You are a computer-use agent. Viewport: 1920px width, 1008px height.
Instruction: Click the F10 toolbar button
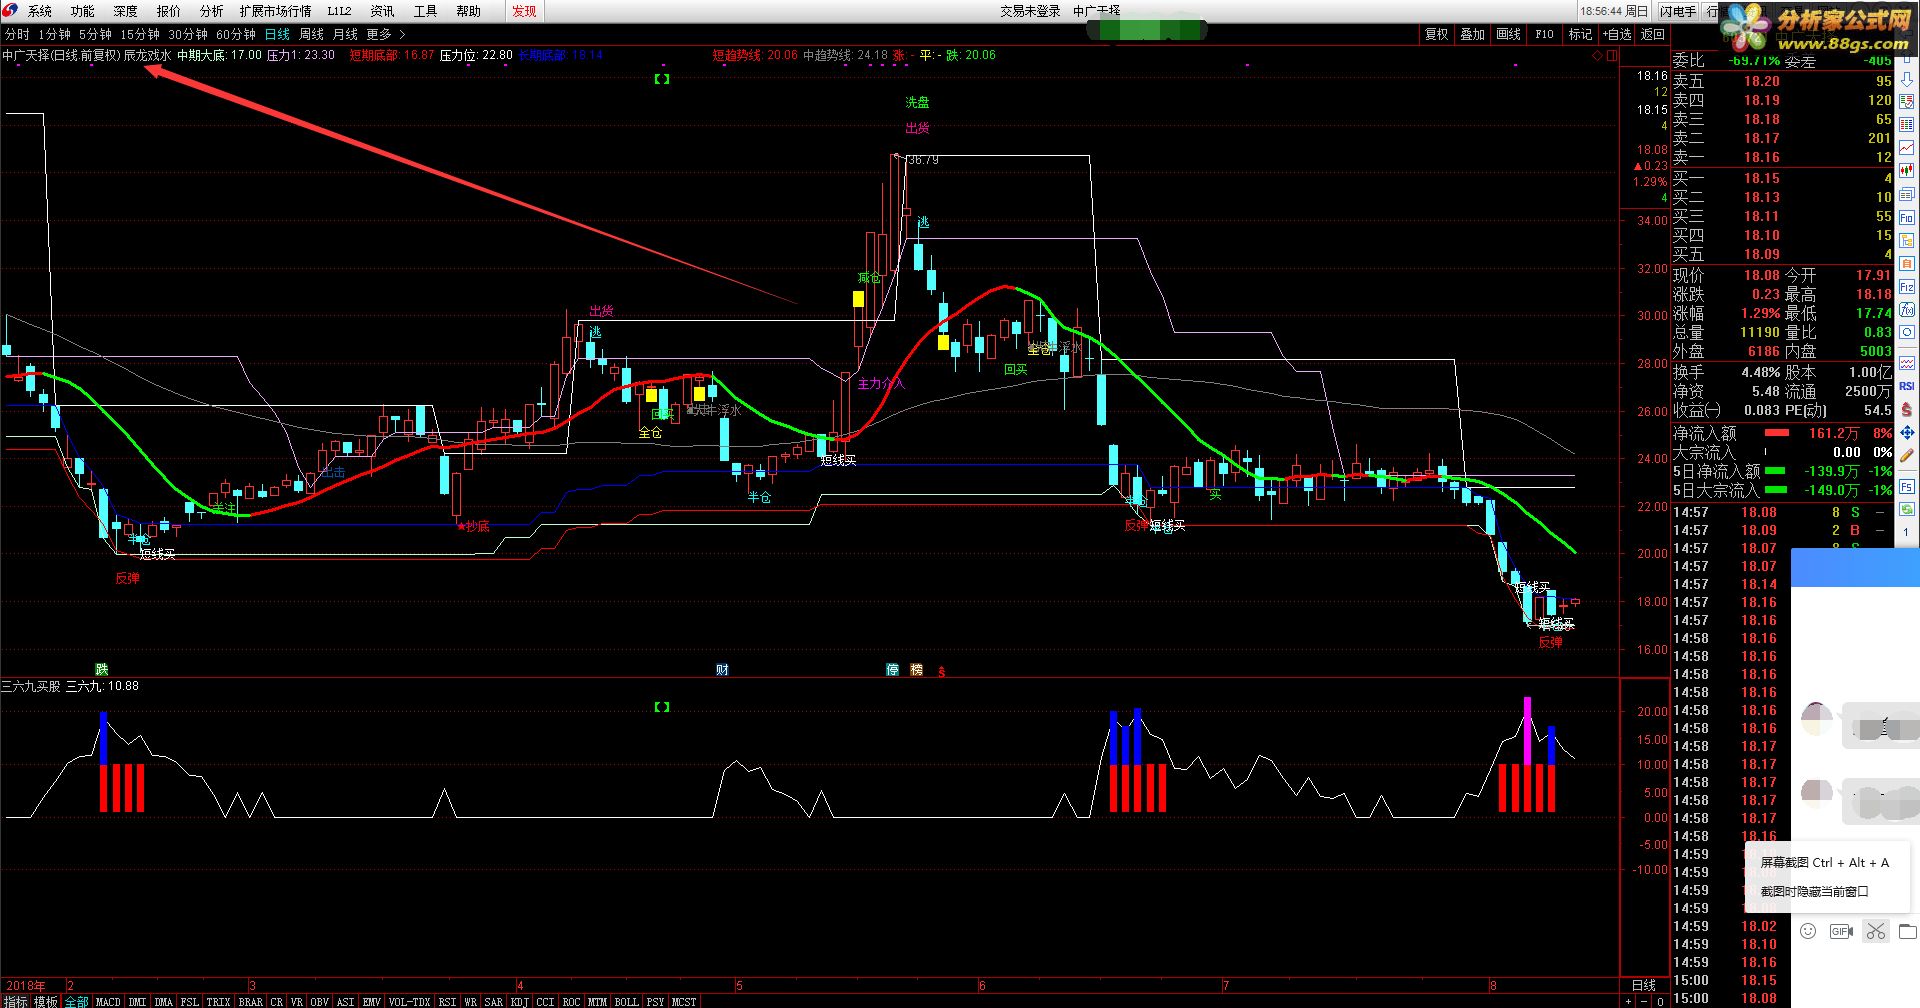click(1545, 34)
